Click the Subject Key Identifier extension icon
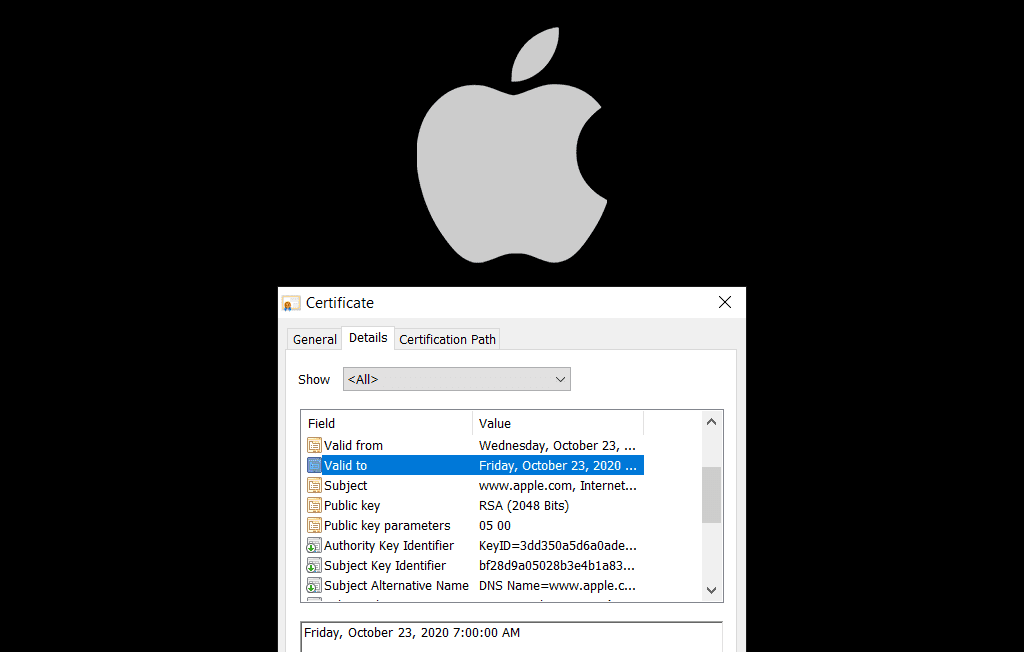 pyautogui.click(x=314, y=566)
